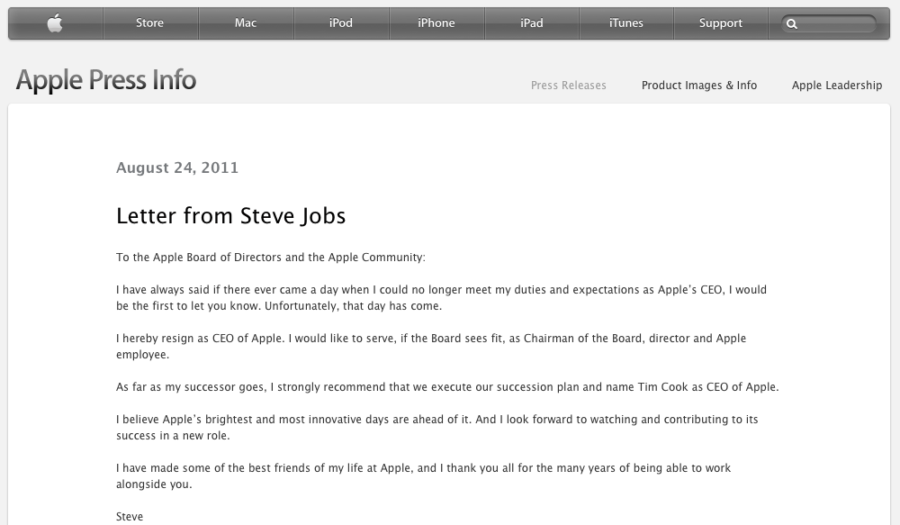The image size is (900, 525).
Task: Open iTunes from the top bar
Action: 626,23
